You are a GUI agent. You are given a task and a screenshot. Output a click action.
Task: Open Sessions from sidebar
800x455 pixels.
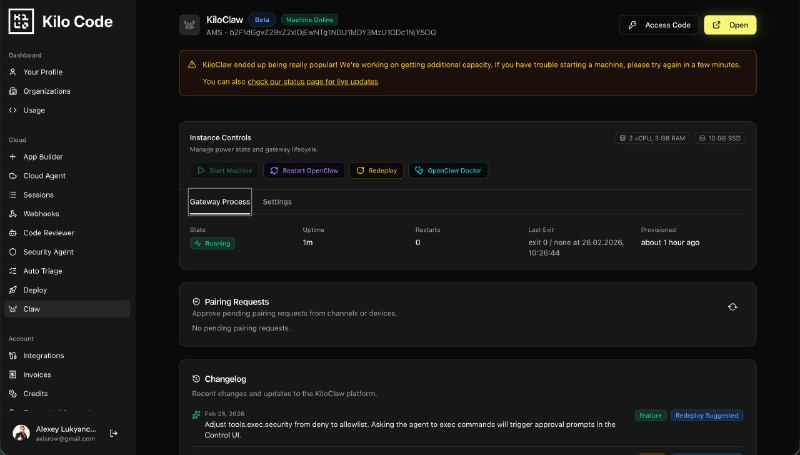(x=38, y=195)
